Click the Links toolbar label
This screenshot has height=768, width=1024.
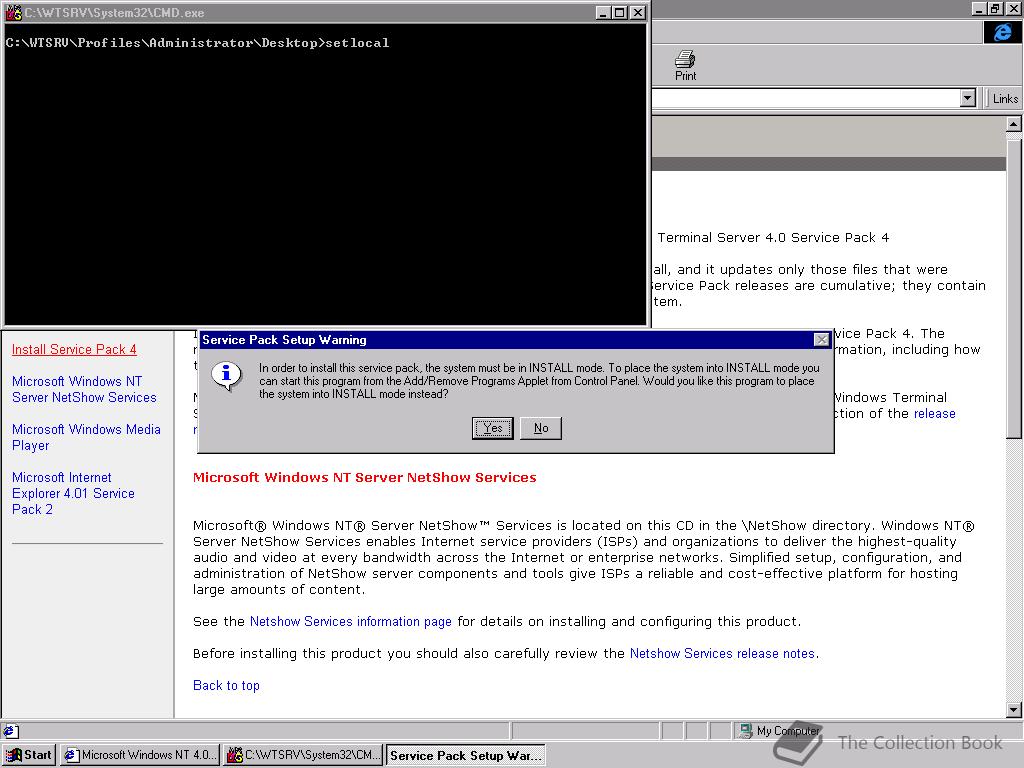(x=1005, y=99)
